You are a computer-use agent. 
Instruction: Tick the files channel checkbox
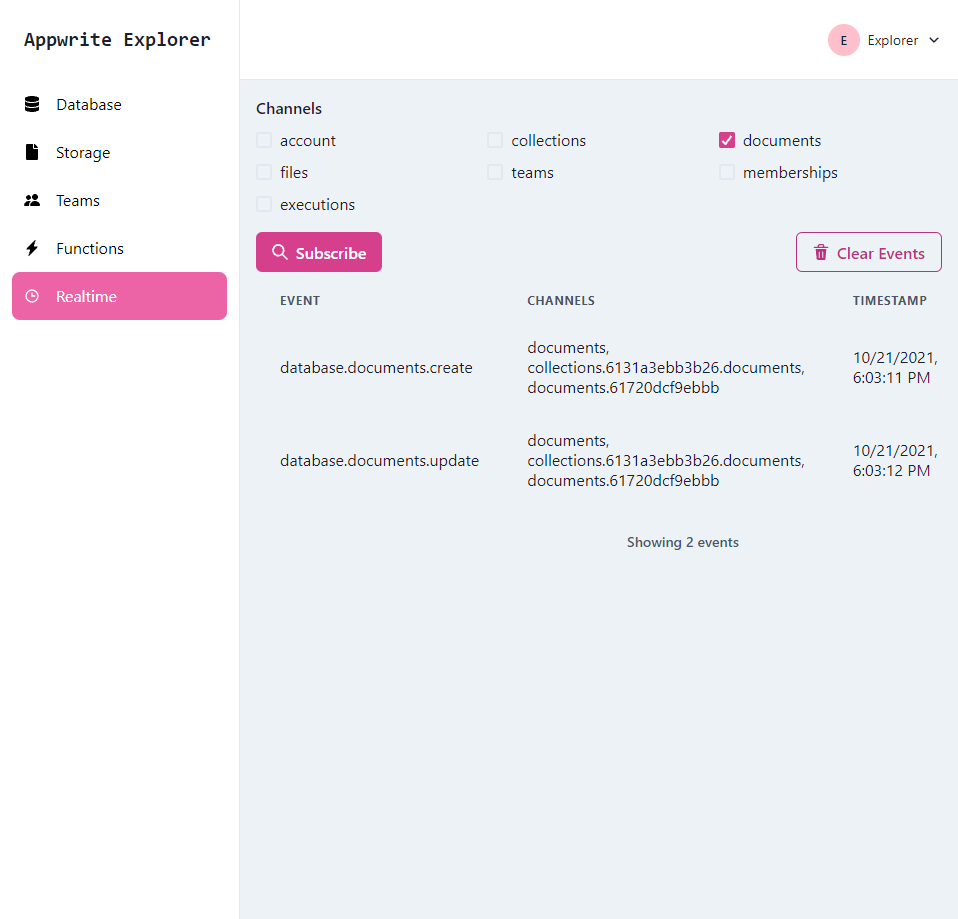click(x=264, y=172)
